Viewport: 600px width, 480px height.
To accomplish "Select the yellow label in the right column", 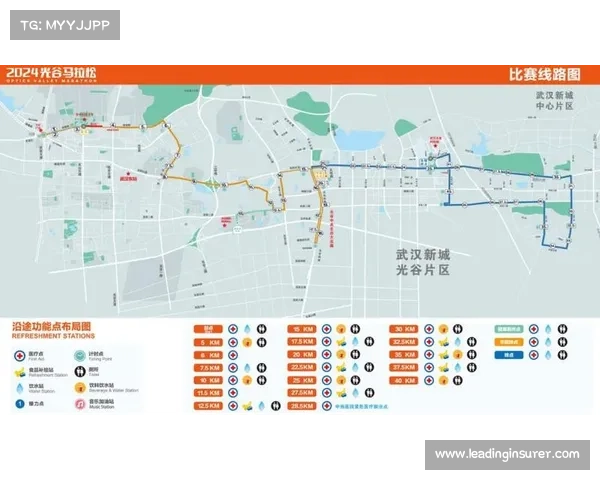I will tap(509, 342).
